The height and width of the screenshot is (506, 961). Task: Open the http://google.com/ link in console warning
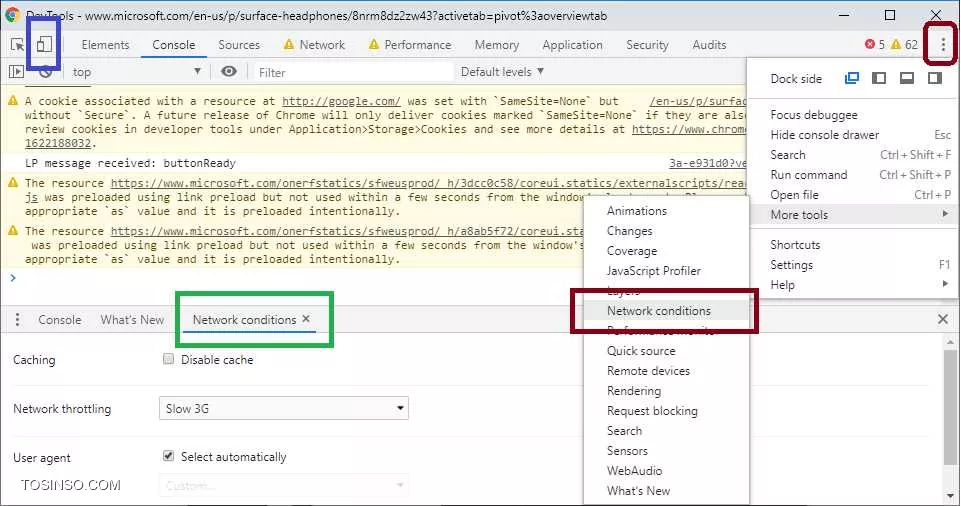click(341, 102)
